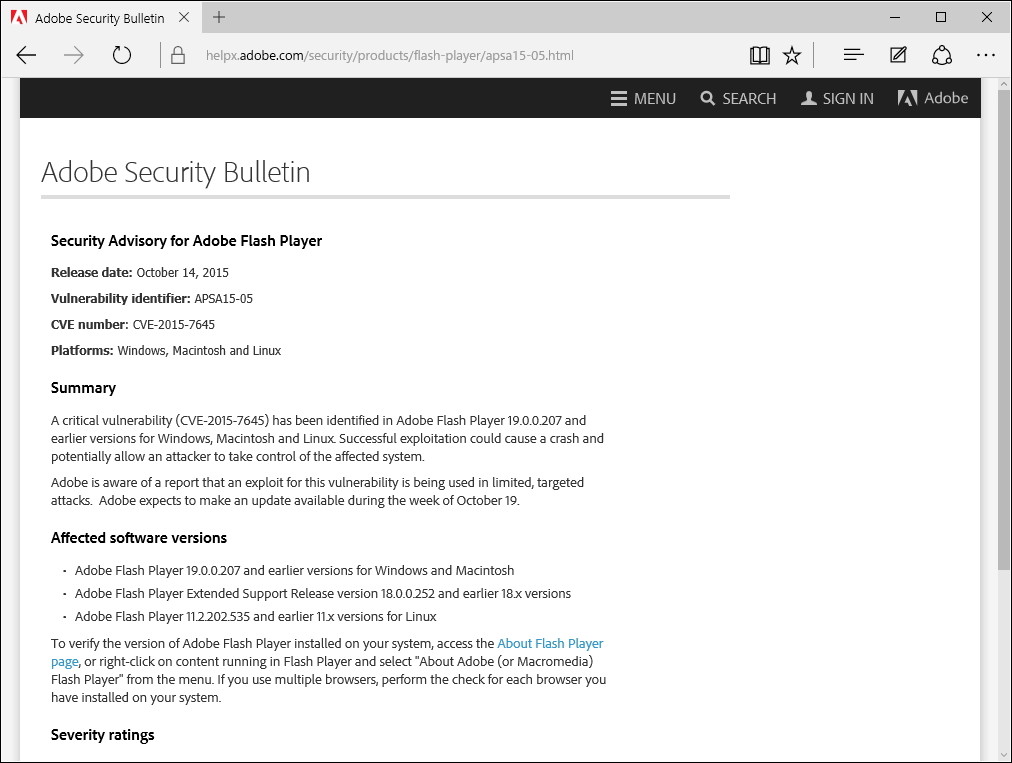Click the address bar URL field
Viewport: 1012px width, 763px height.
450,56
